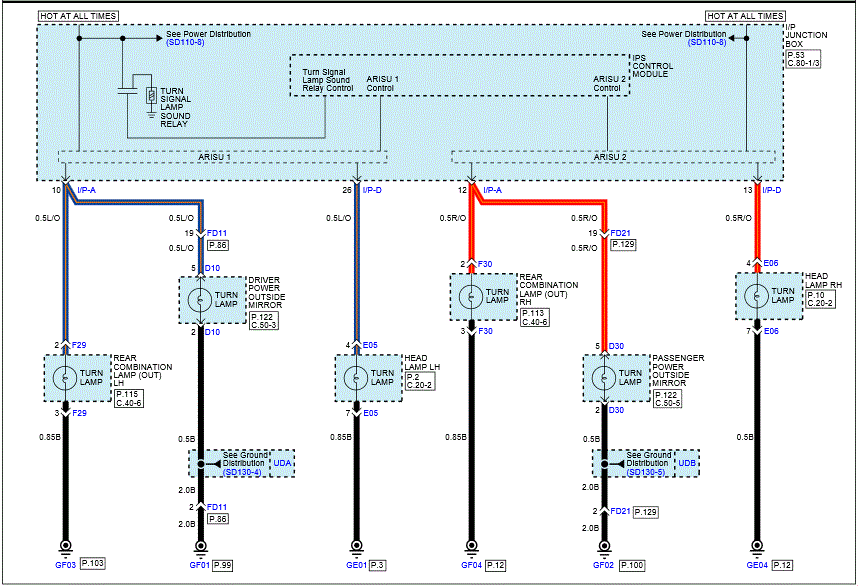Click the IPS CONTROL MODULE label
This screenshot has height=586, width=858.
coord(652,66)
